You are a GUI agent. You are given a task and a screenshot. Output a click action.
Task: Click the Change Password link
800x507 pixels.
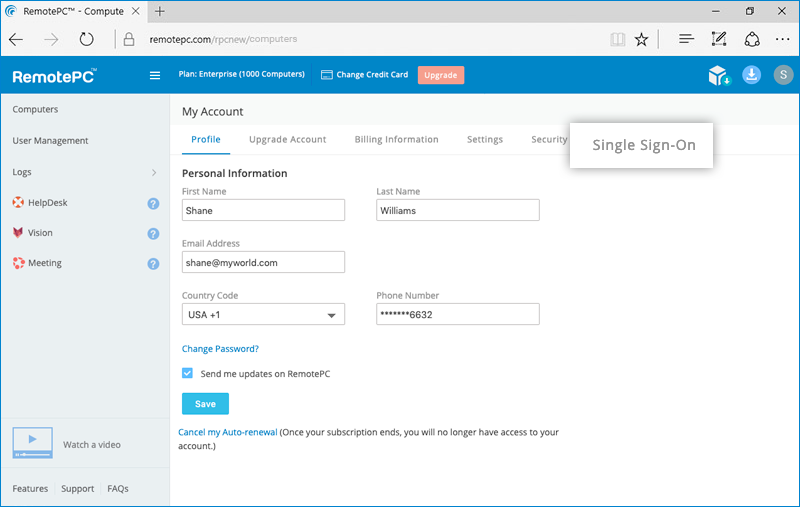tap(220, 349)
